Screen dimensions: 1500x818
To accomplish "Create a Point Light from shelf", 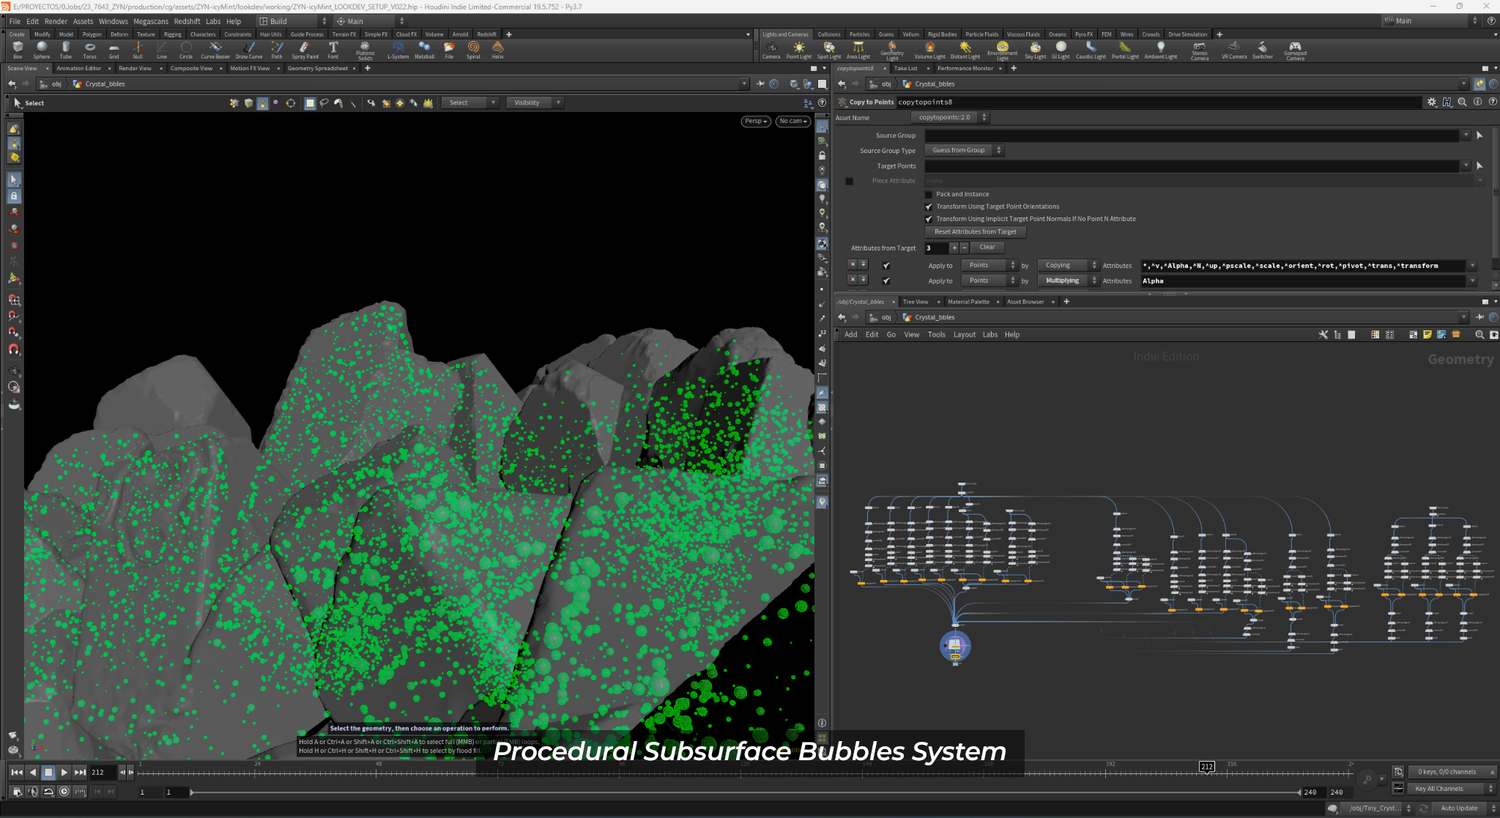I will (799, 49).
